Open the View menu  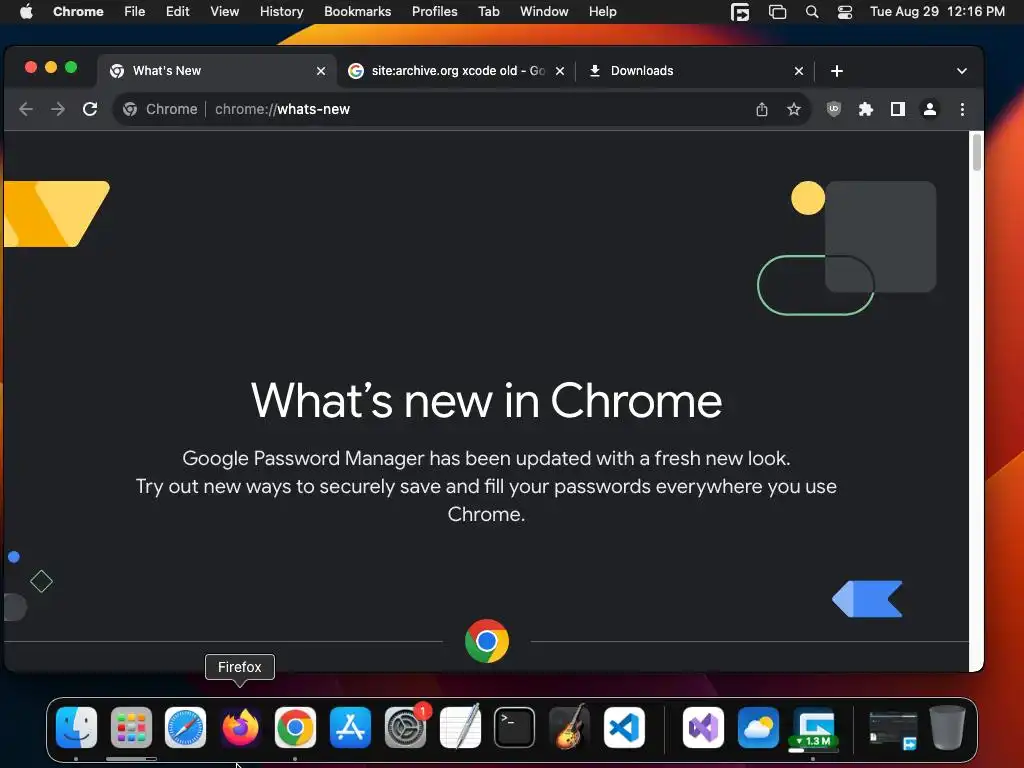[224, 11]
